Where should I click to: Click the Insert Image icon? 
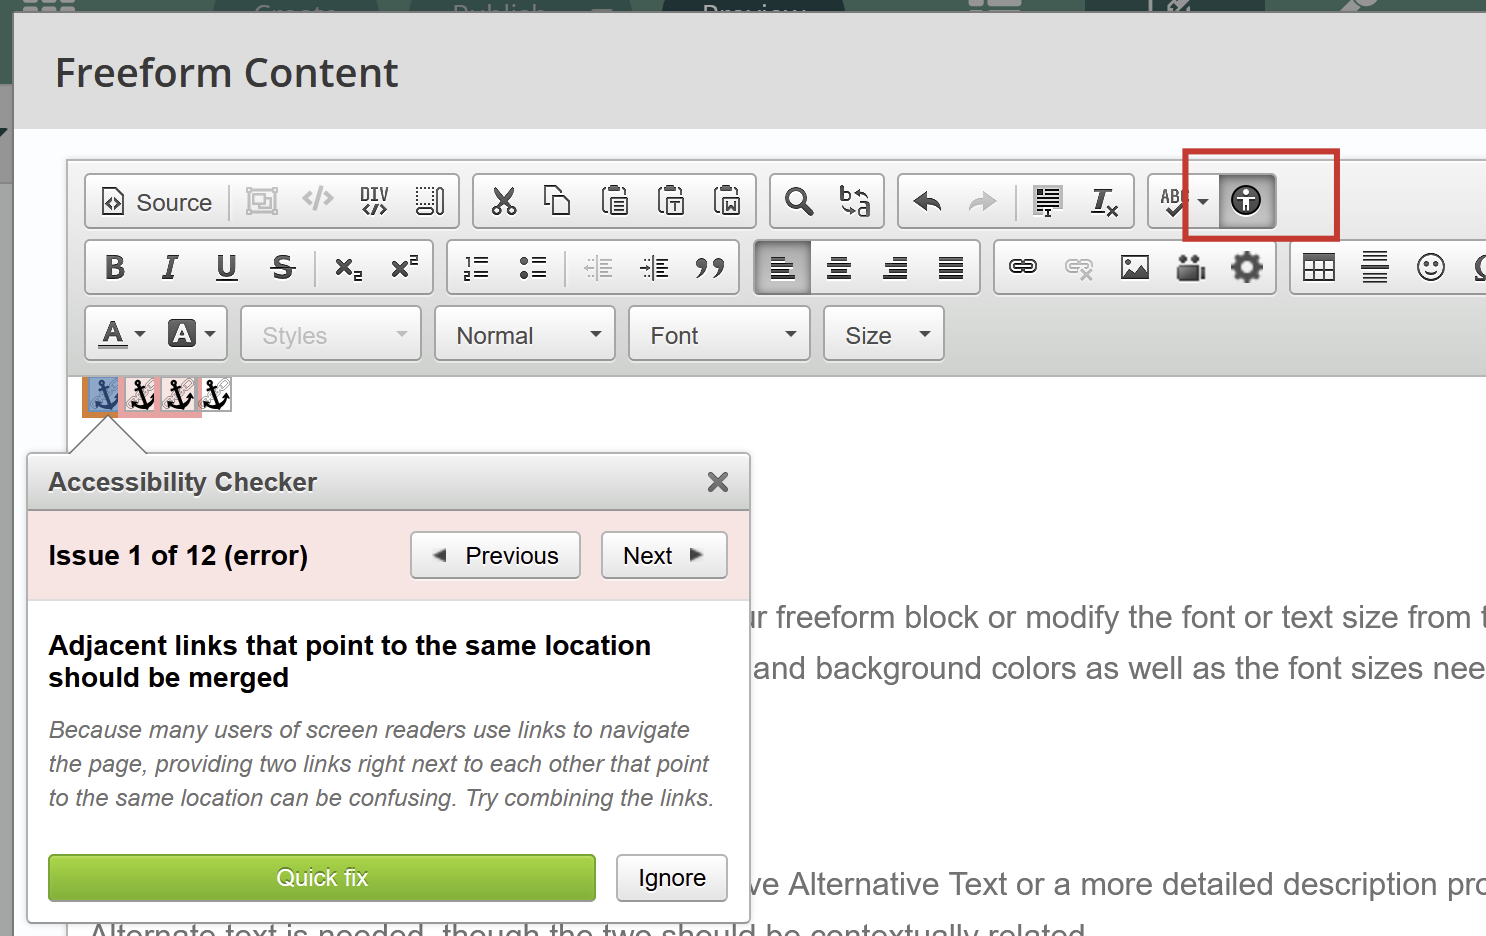[x=1135, y=267]
